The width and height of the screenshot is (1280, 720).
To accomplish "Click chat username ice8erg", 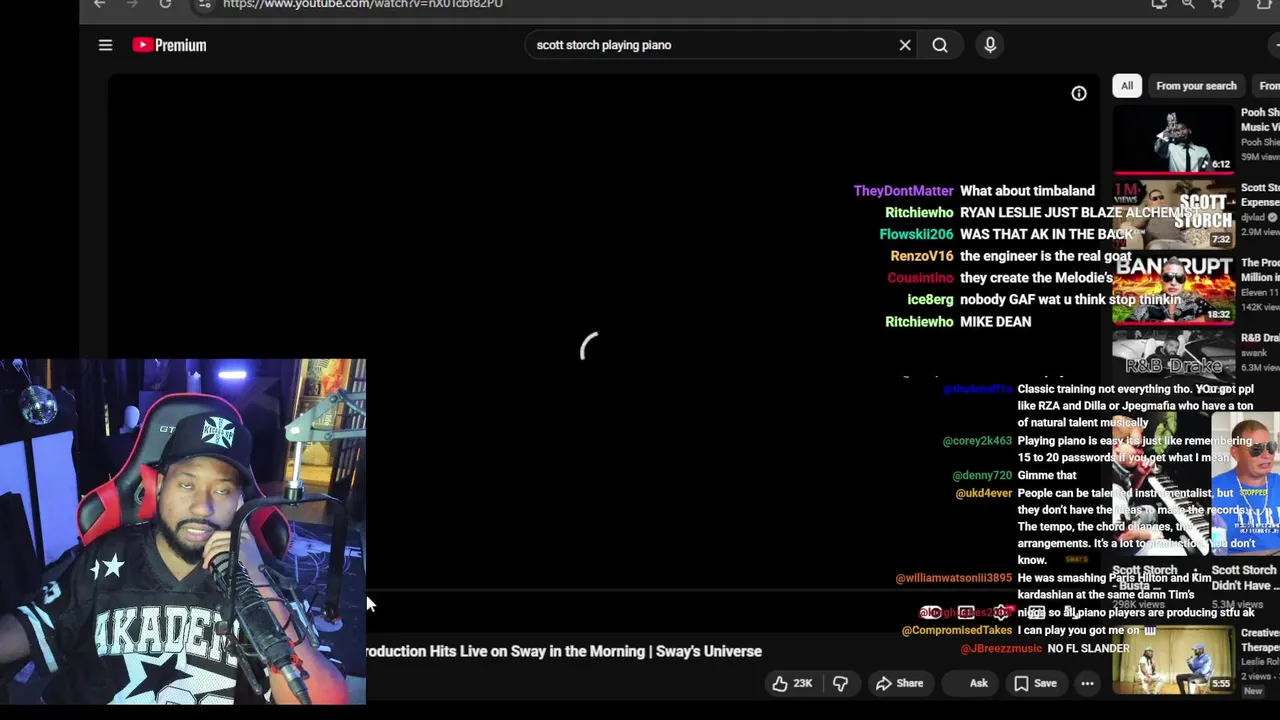I will click(930, 300).
